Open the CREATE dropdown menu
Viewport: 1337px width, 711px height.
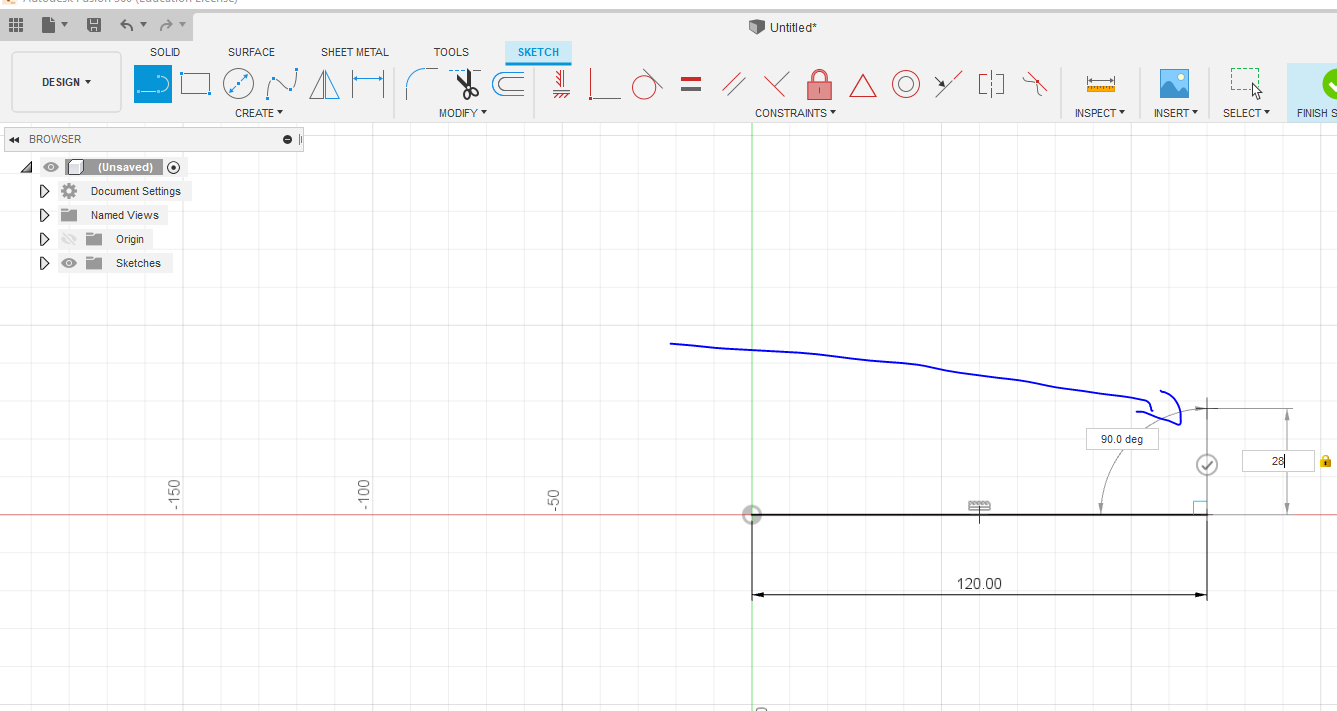coord(259,113)
